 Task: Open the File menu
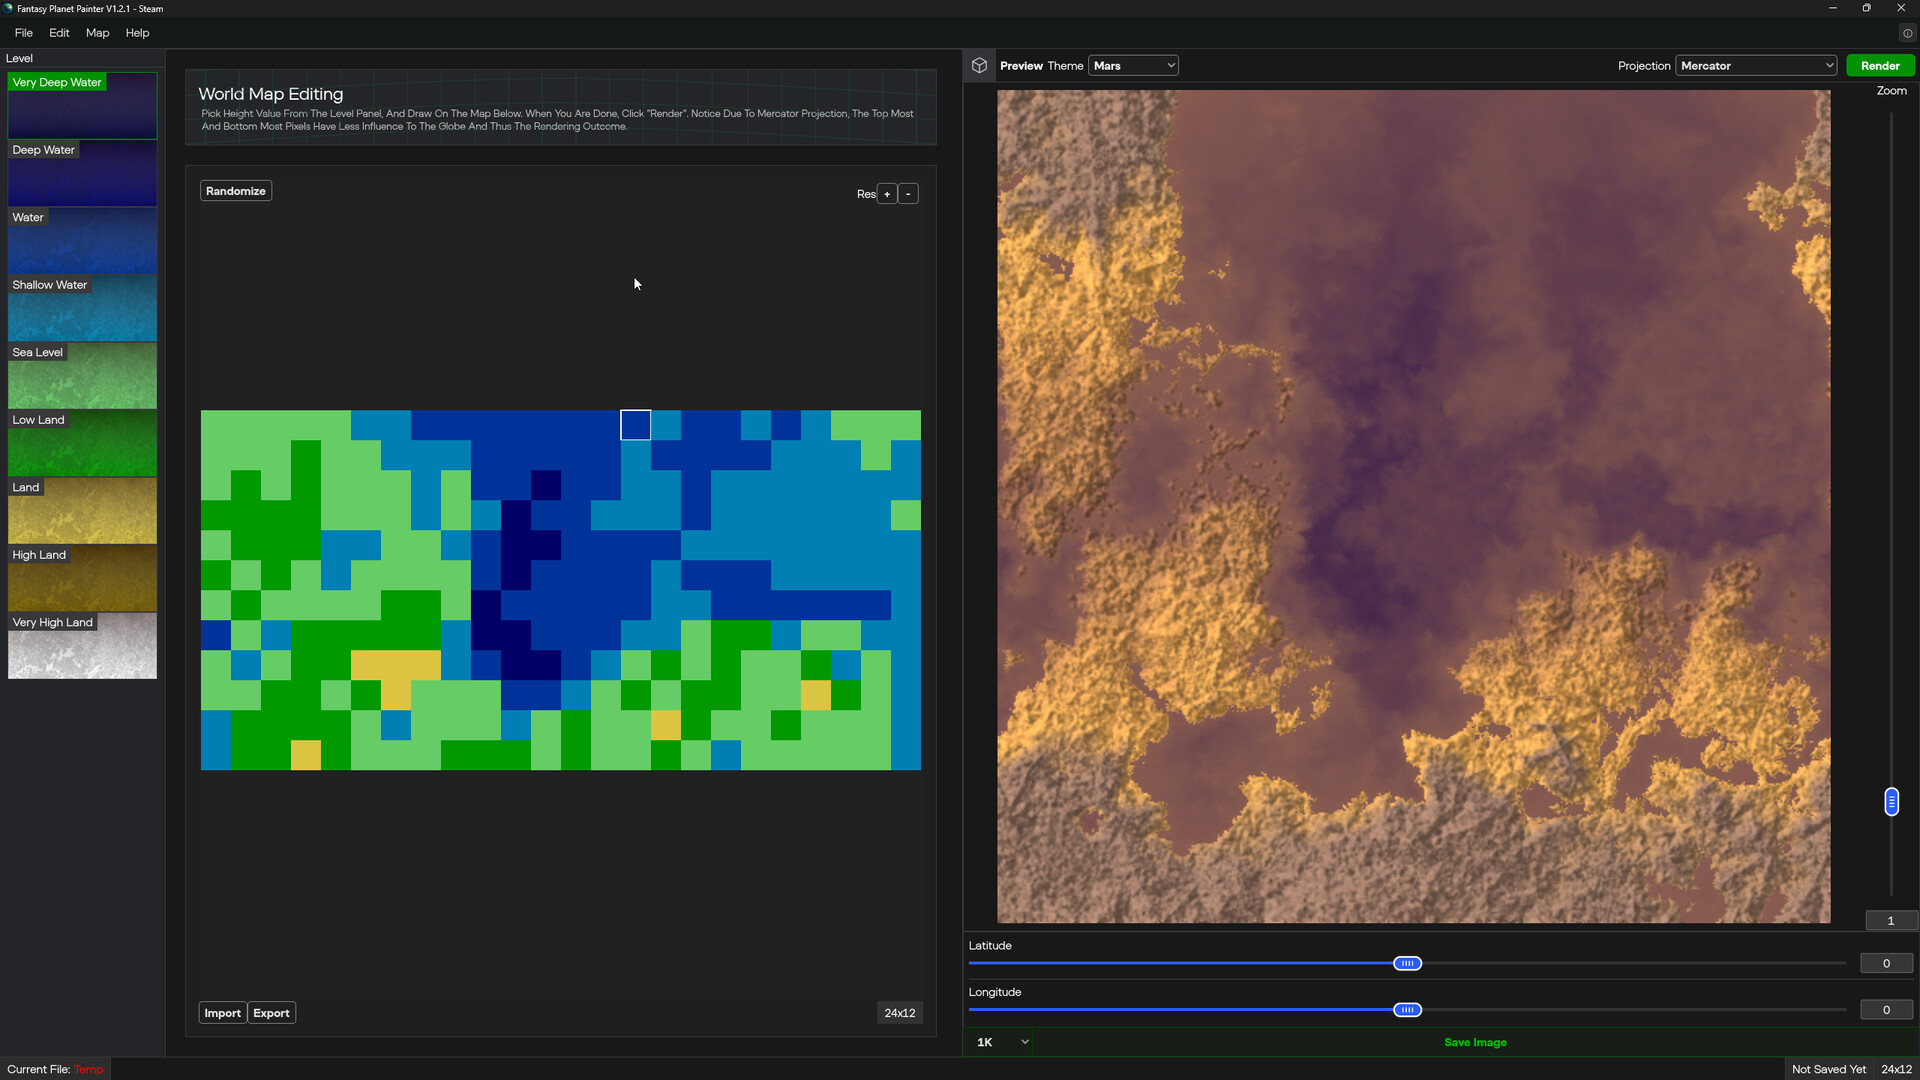point(22,32)
